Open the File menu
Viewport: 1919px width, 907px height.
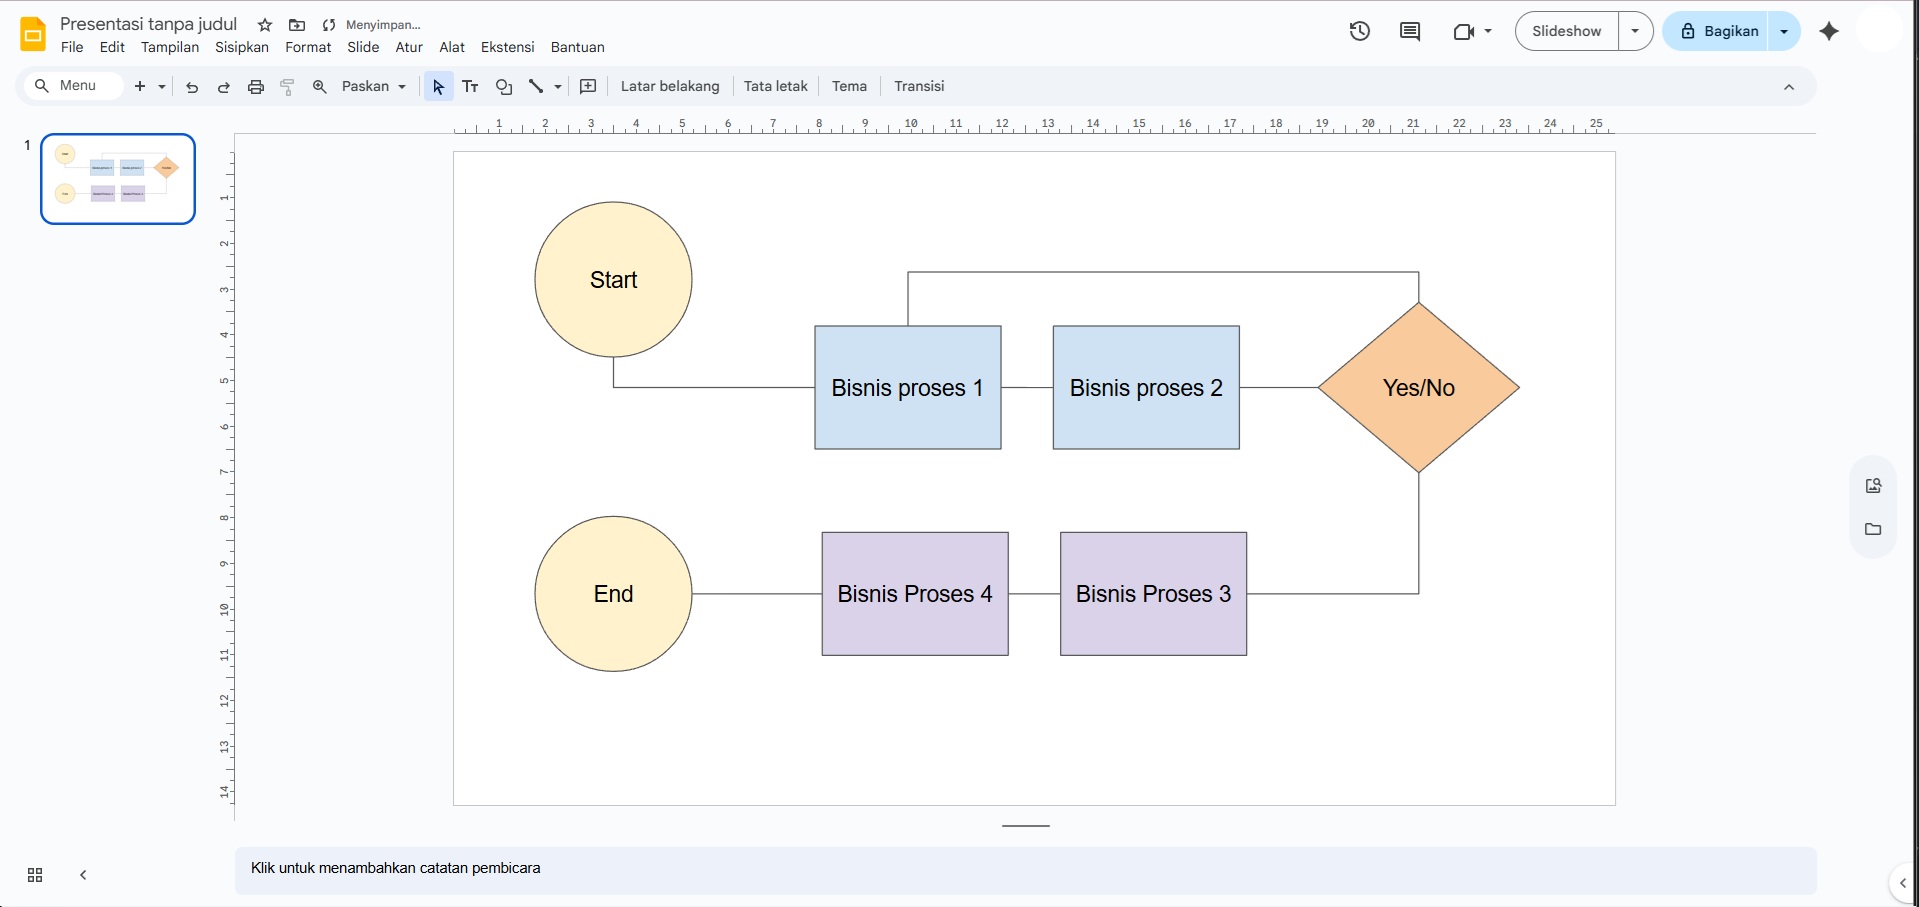tap(72, 47)
